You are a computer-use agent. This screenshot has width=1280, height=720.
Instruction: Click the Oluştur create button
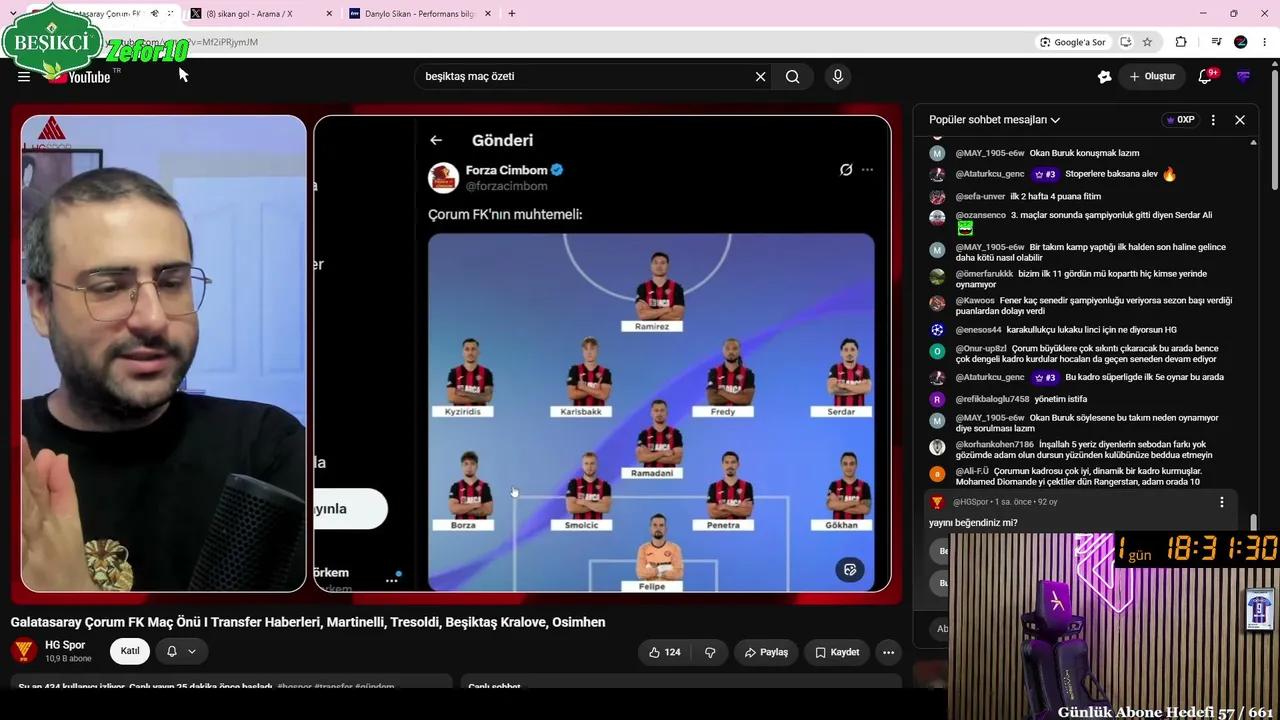[x=1152, y=77]
